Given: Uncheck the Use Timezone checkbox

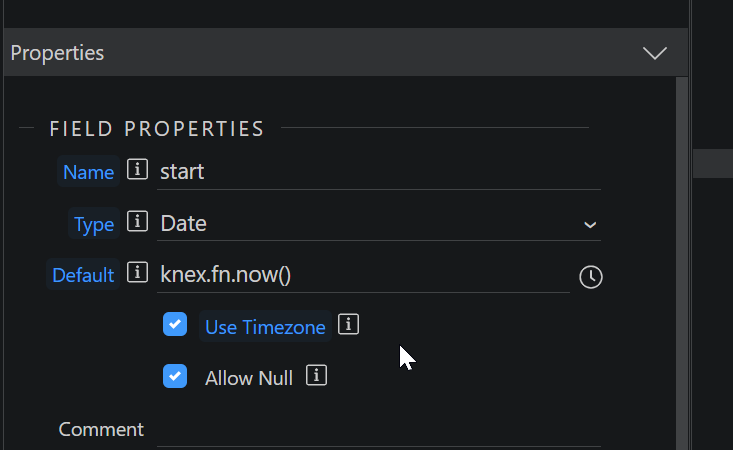Looking at the screenshot, I should (175, 324).
